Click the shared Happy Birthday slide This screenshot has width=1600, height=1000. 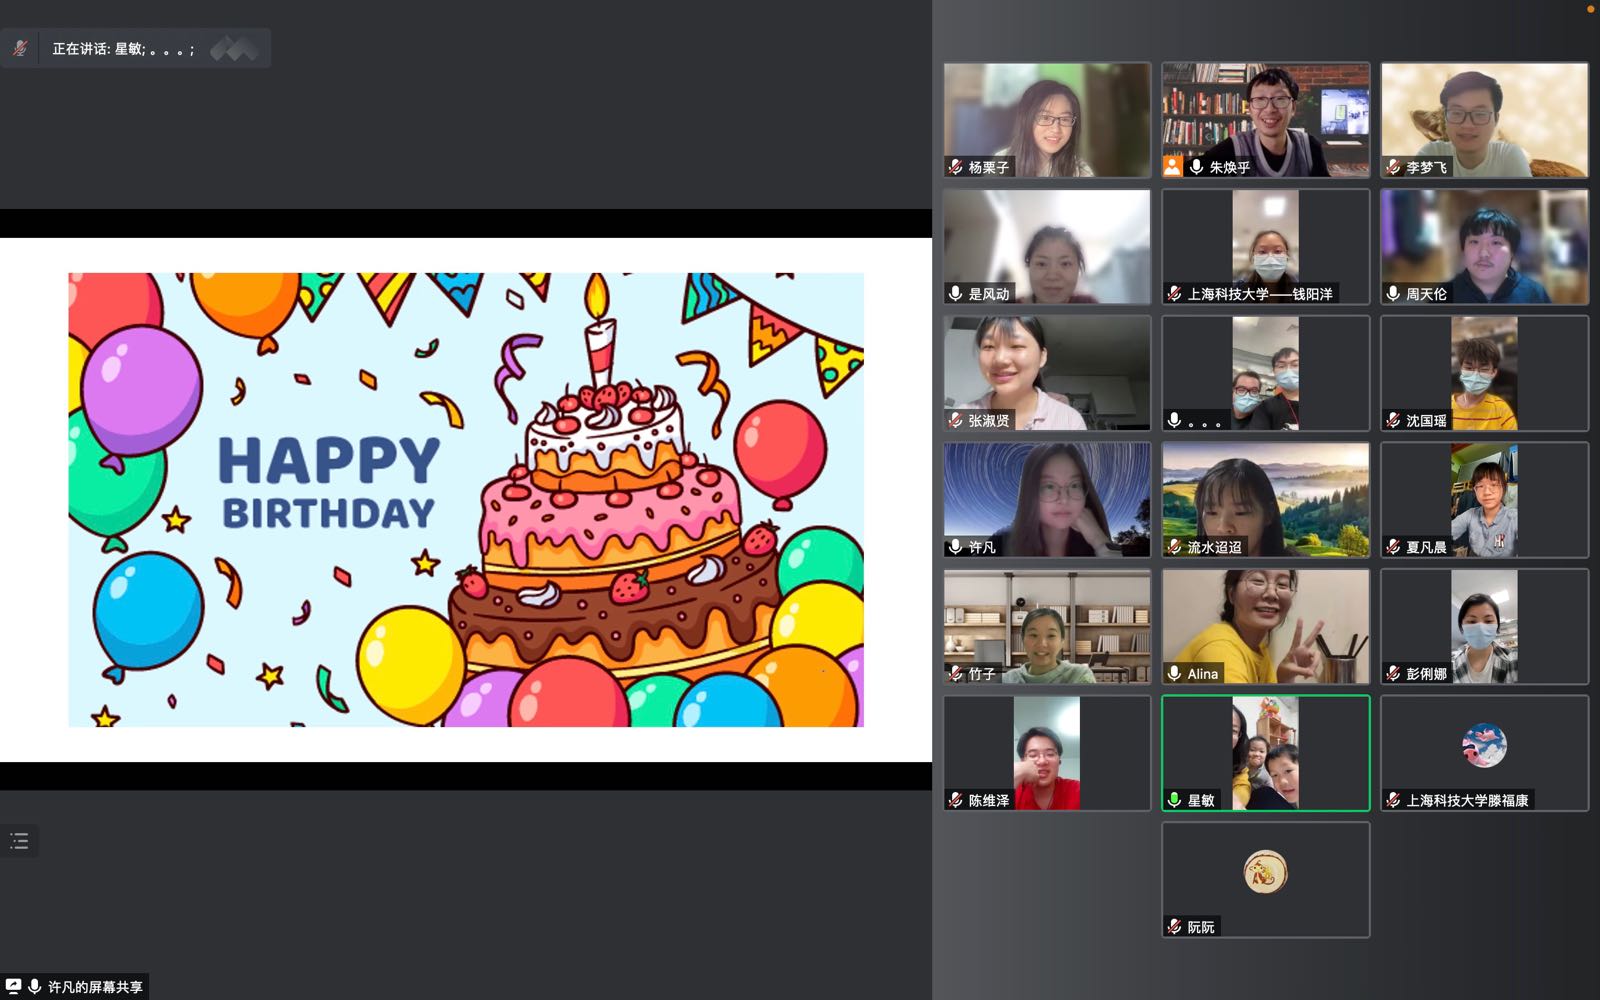(466, 499)
